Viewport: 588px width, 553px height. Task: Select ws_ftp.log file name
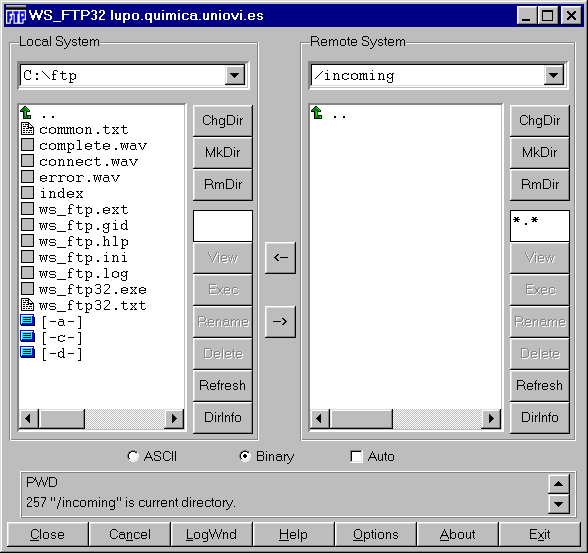pos(84,274)
